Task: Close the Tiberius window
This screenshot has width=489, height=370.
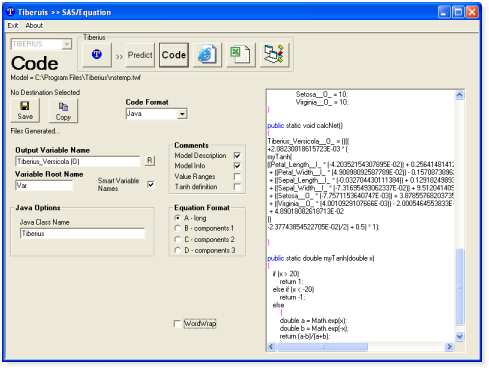Action: (x=472, y=12)
